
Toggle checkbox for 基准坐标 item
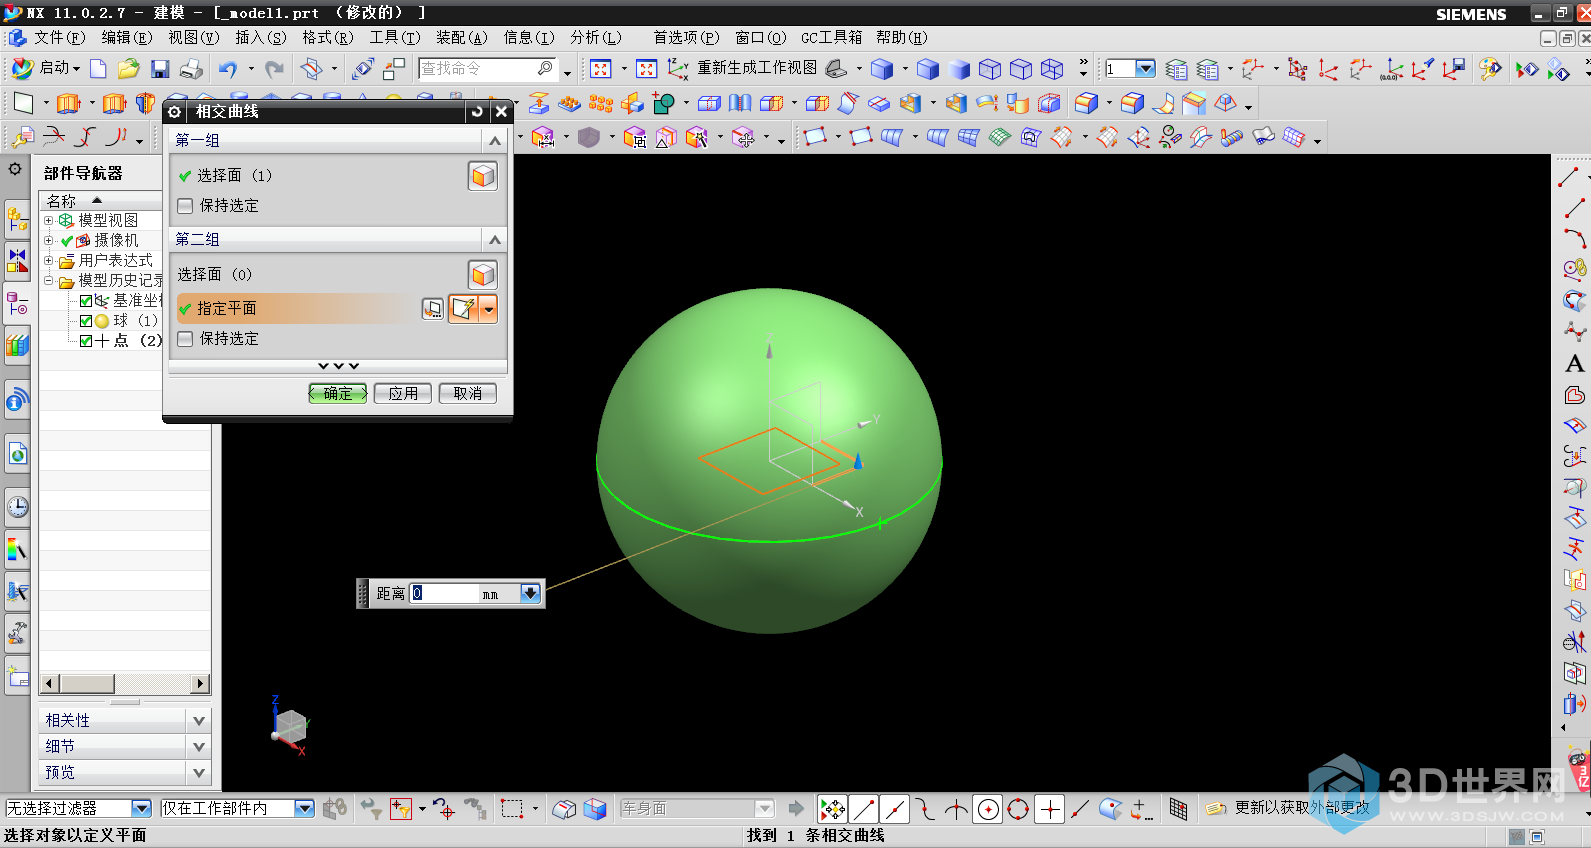click(86, 300)
